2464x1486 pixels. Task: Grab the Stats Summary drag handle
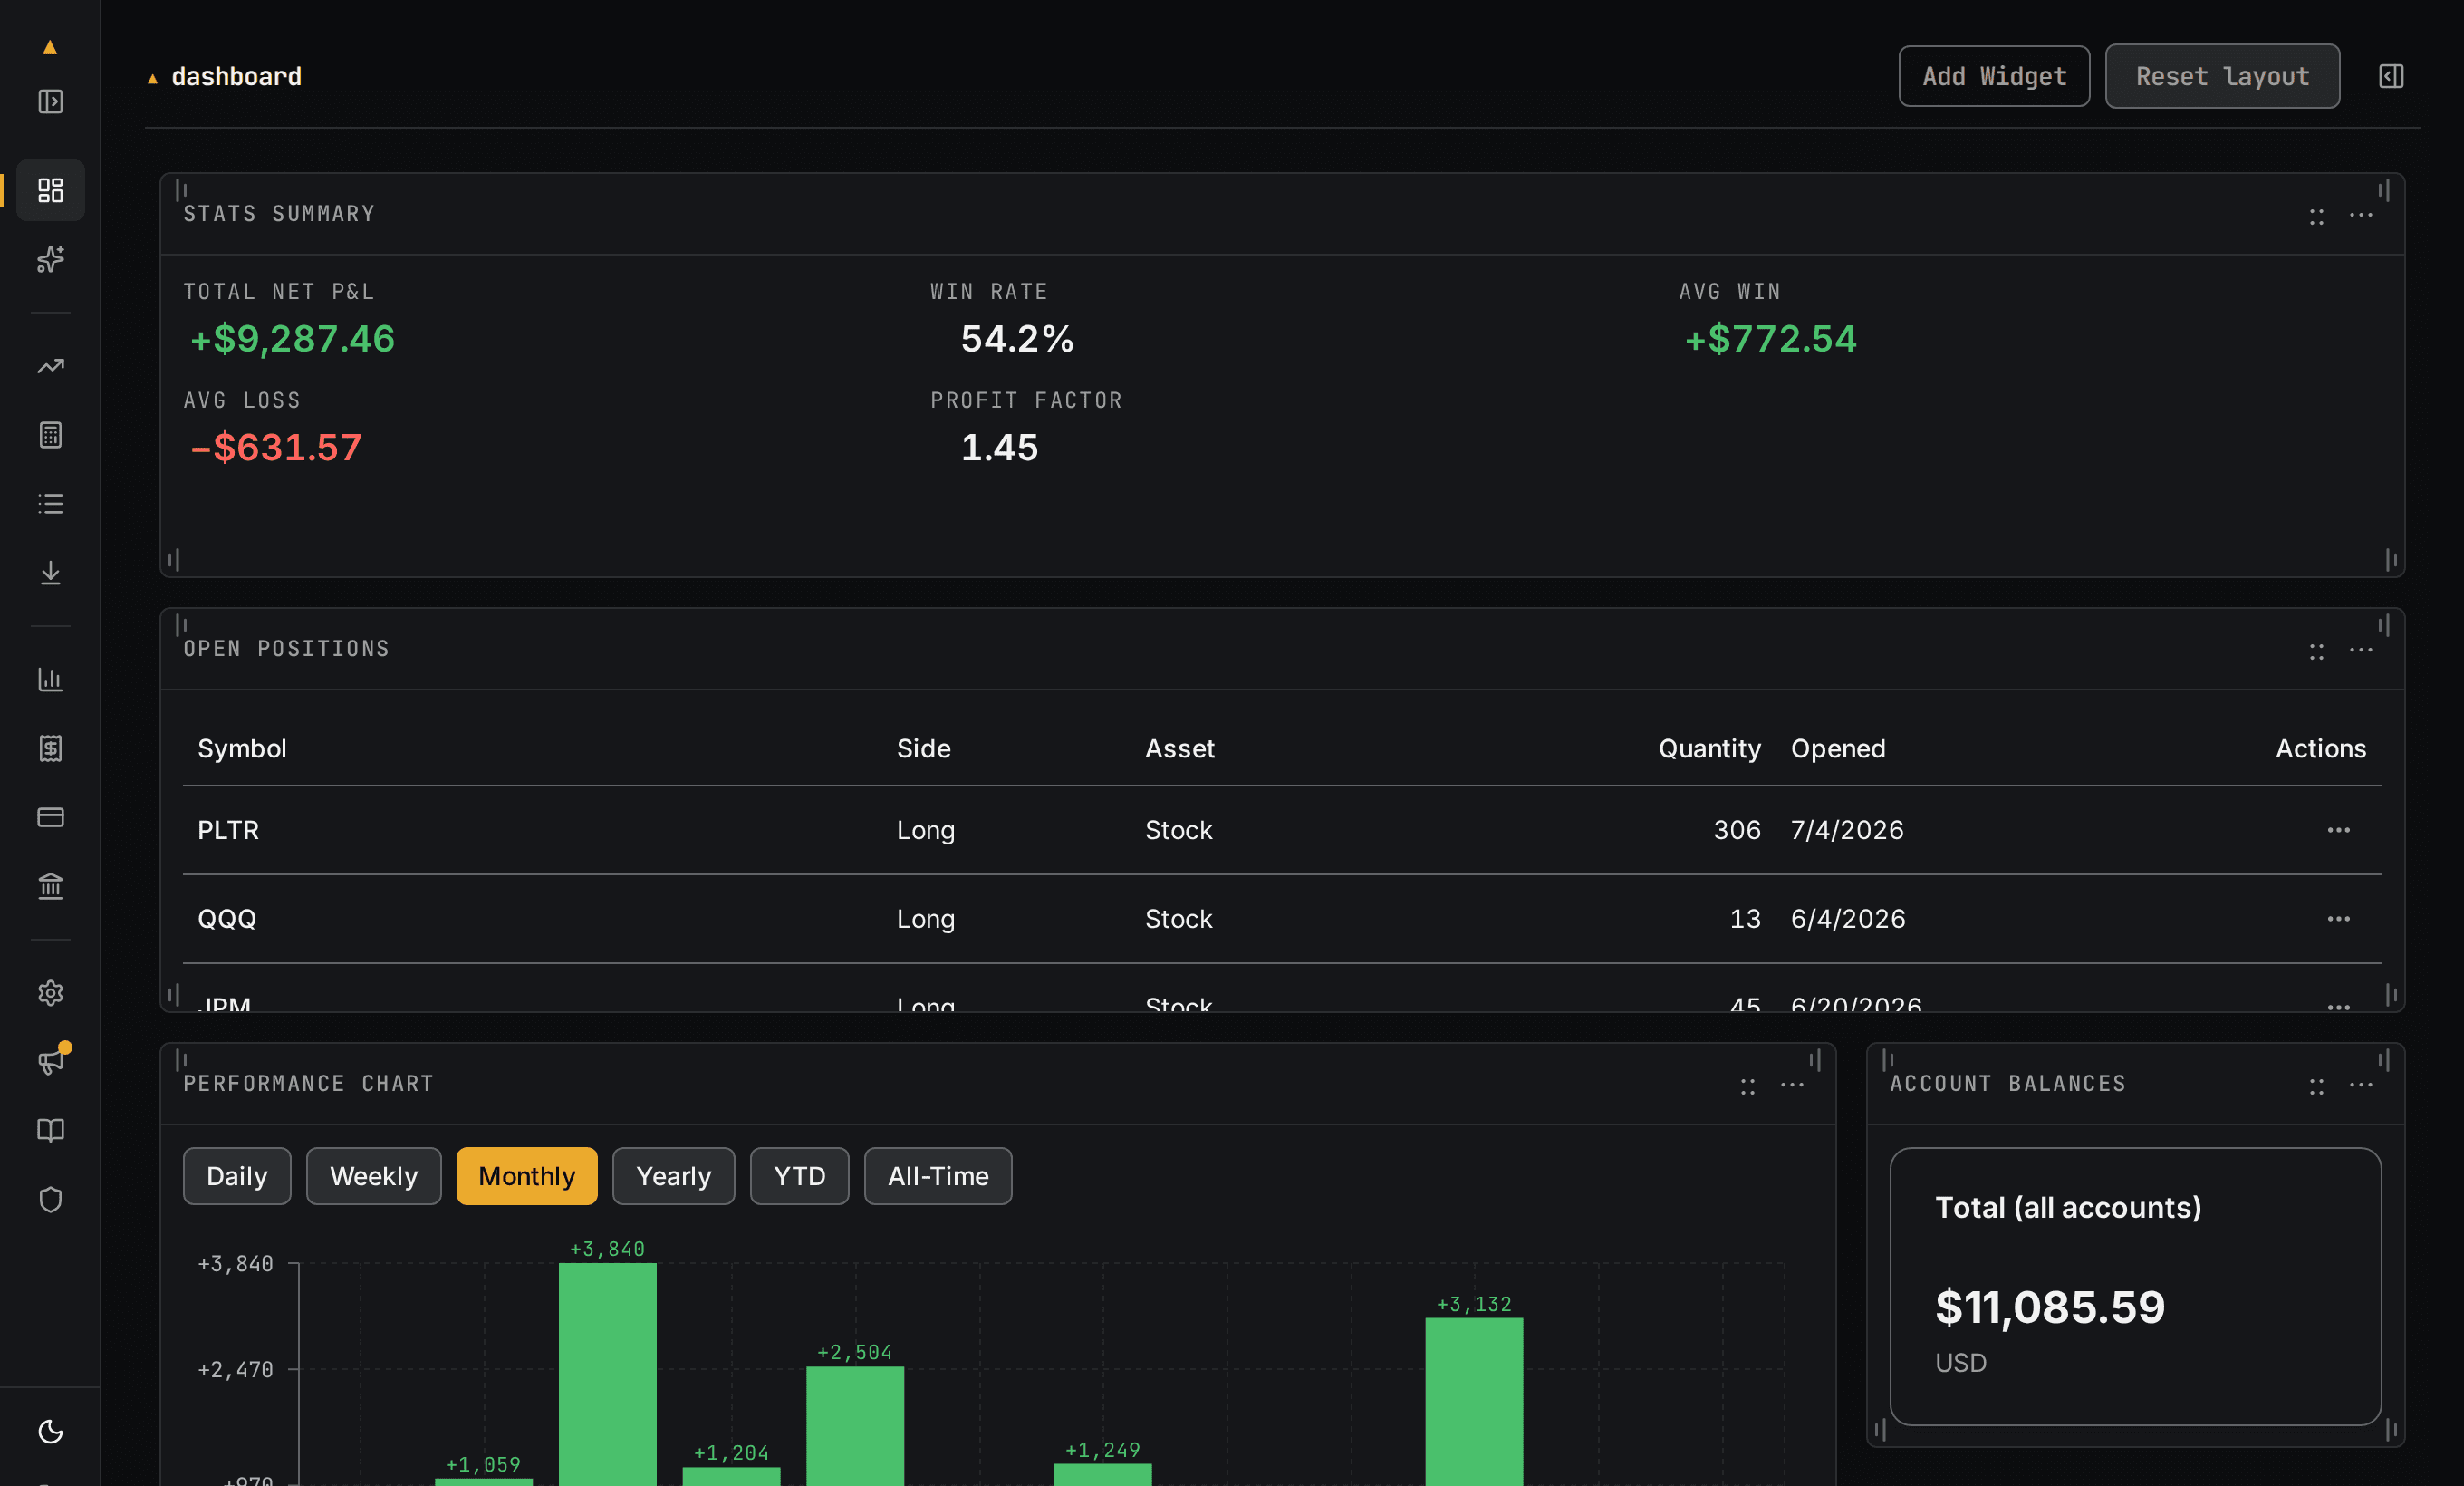2316,216
